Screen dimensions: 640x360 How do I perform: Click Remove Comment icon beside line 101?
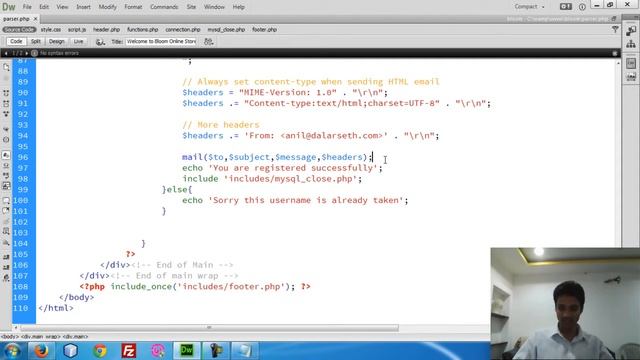pos(6,211)
